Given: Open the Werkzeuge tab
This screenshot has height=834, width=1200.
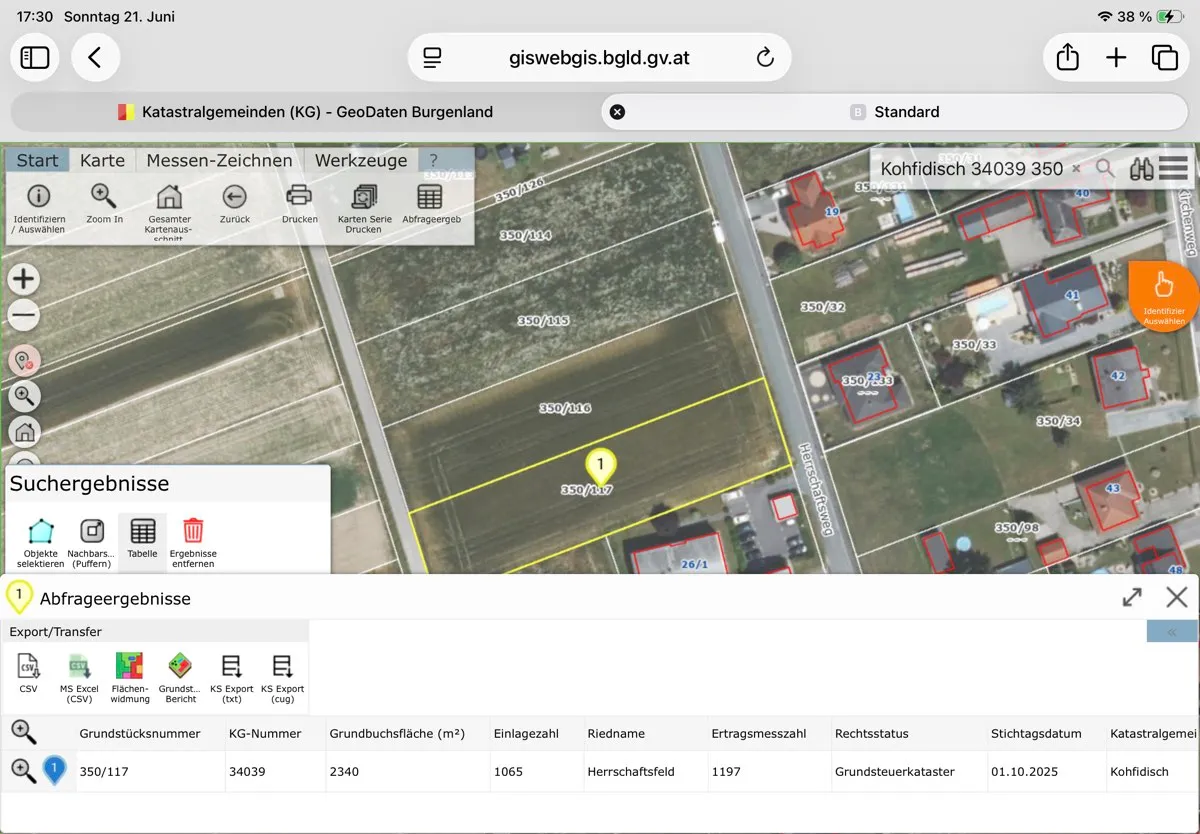Looking at the screenshot, I should [361, 160].
